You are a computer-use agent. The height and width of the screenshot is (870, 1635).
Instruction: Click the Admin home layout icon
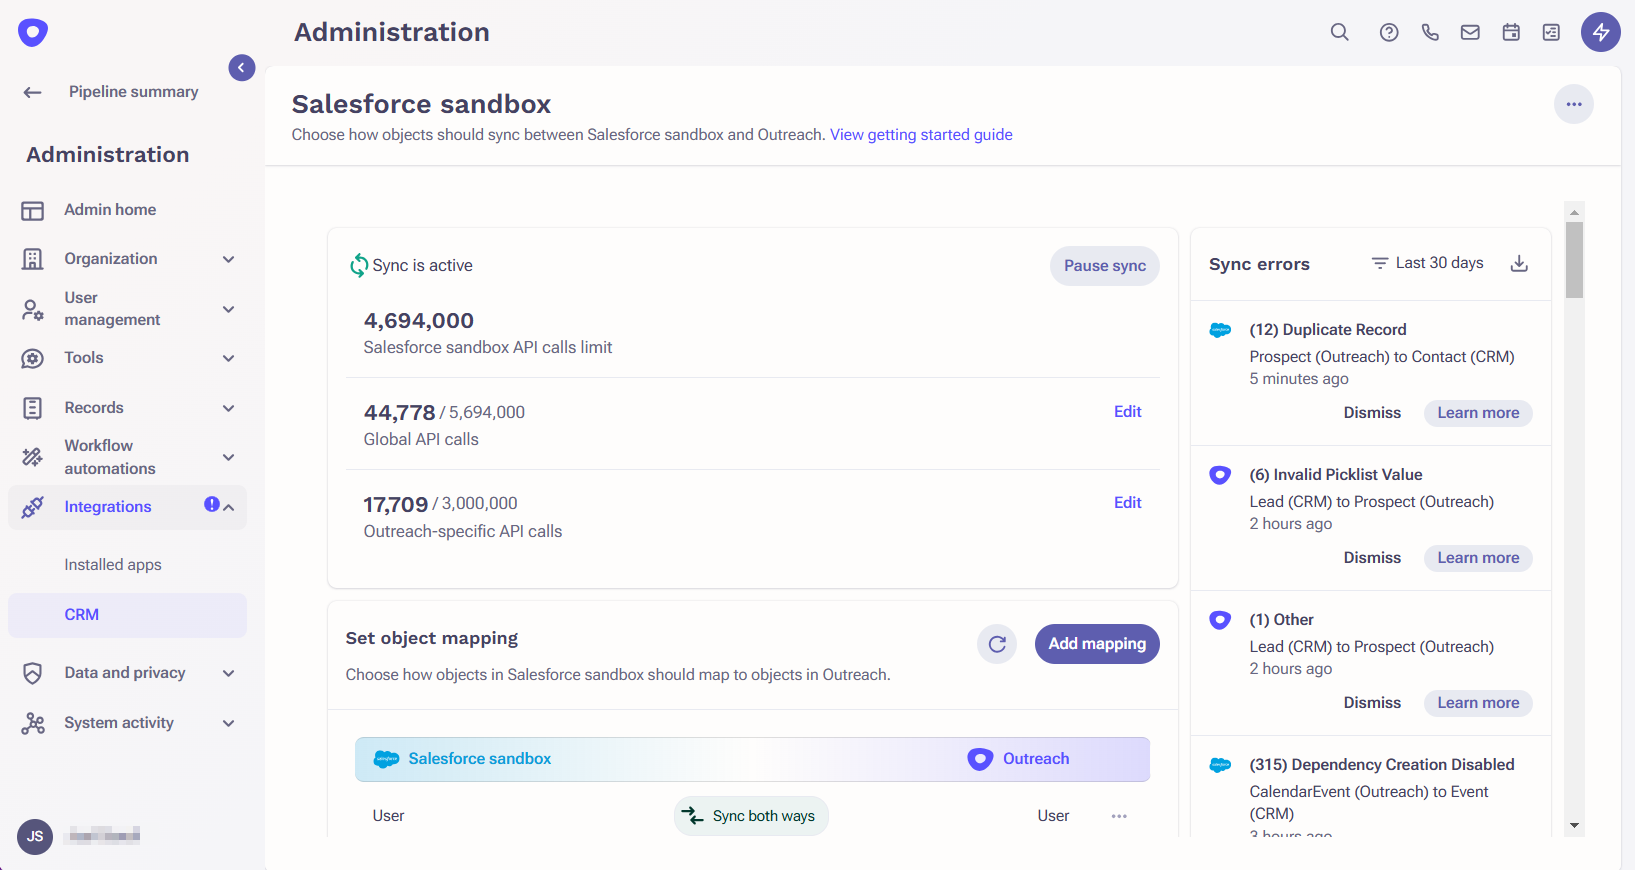[x=33, y=211]
